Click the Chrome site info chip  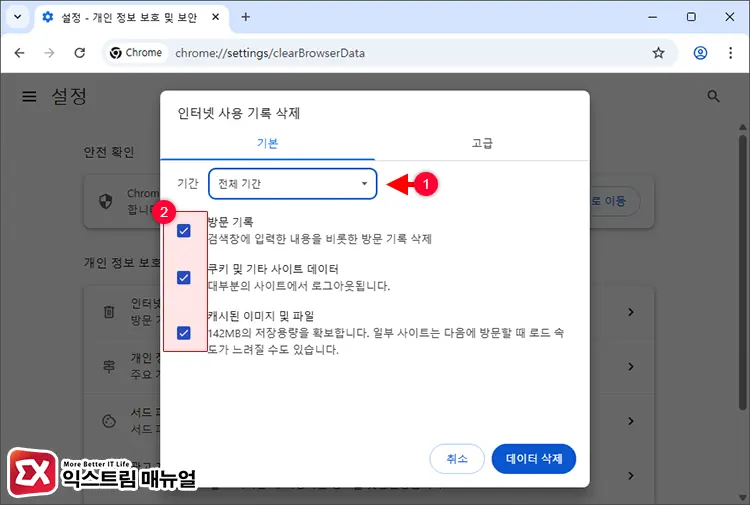(x=136, y=53)
